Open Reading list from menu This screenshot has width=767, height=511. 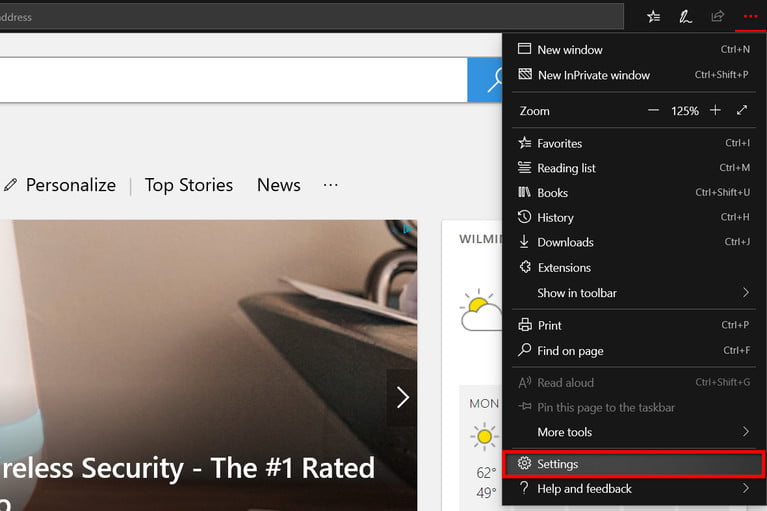[x=633, y=168]
